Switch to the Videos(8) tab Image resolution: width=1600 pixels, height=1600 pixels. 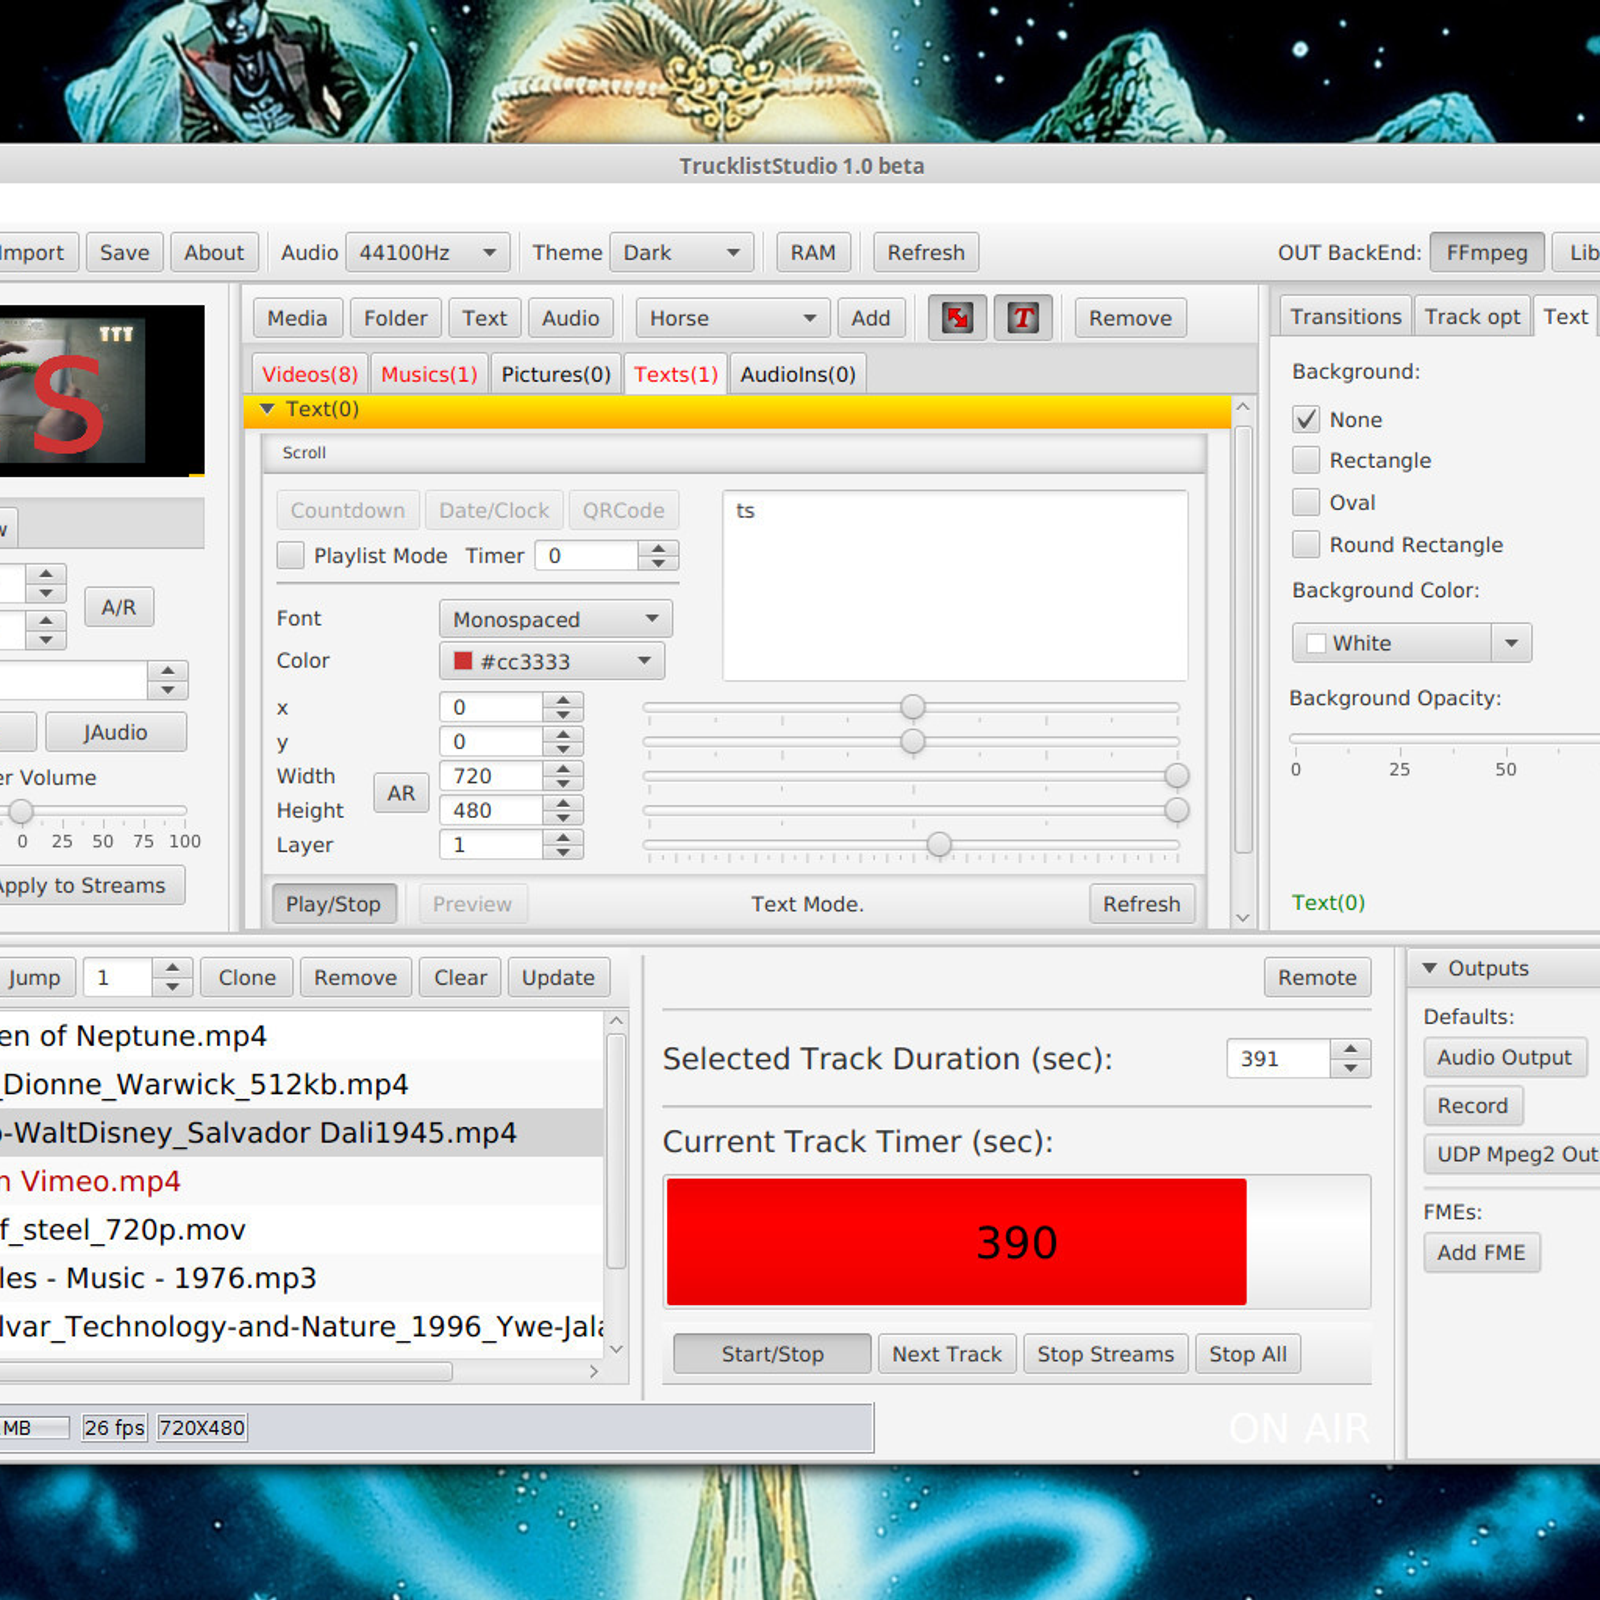(310, 374)
